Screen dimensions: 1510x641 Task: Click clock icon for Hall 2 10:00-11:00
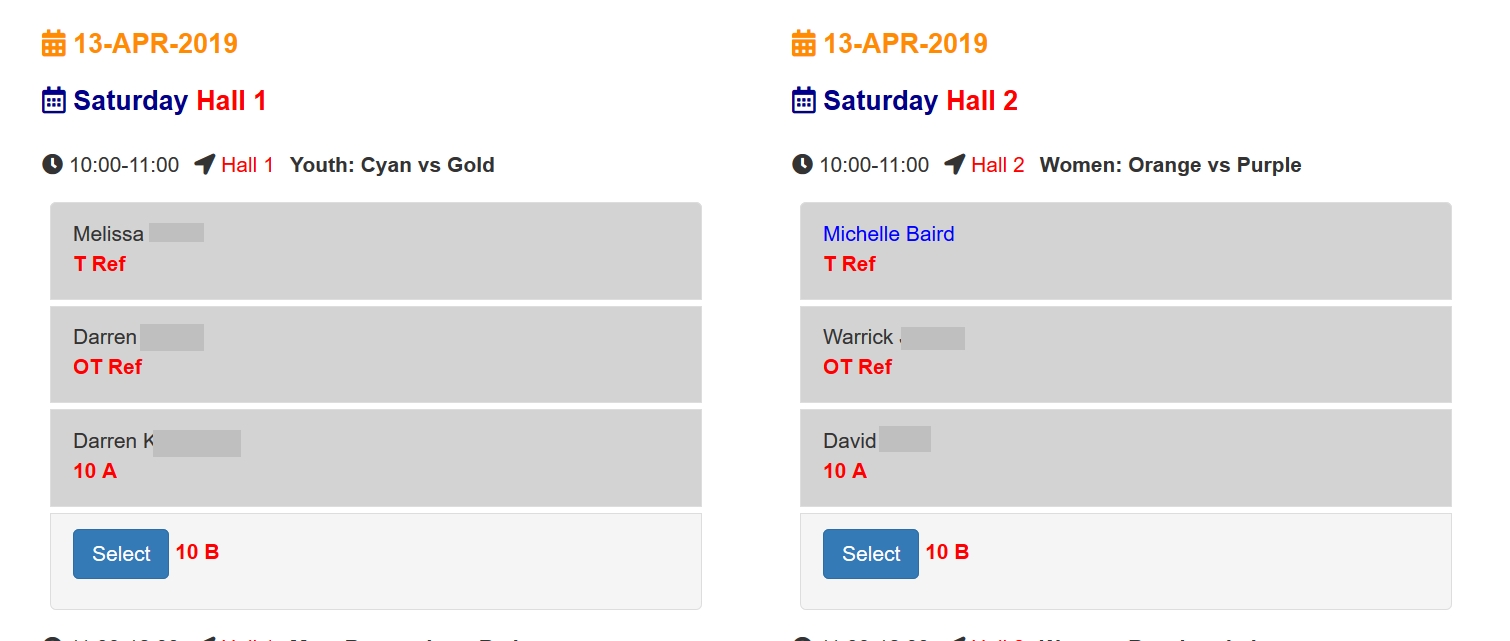coord(802,165)
